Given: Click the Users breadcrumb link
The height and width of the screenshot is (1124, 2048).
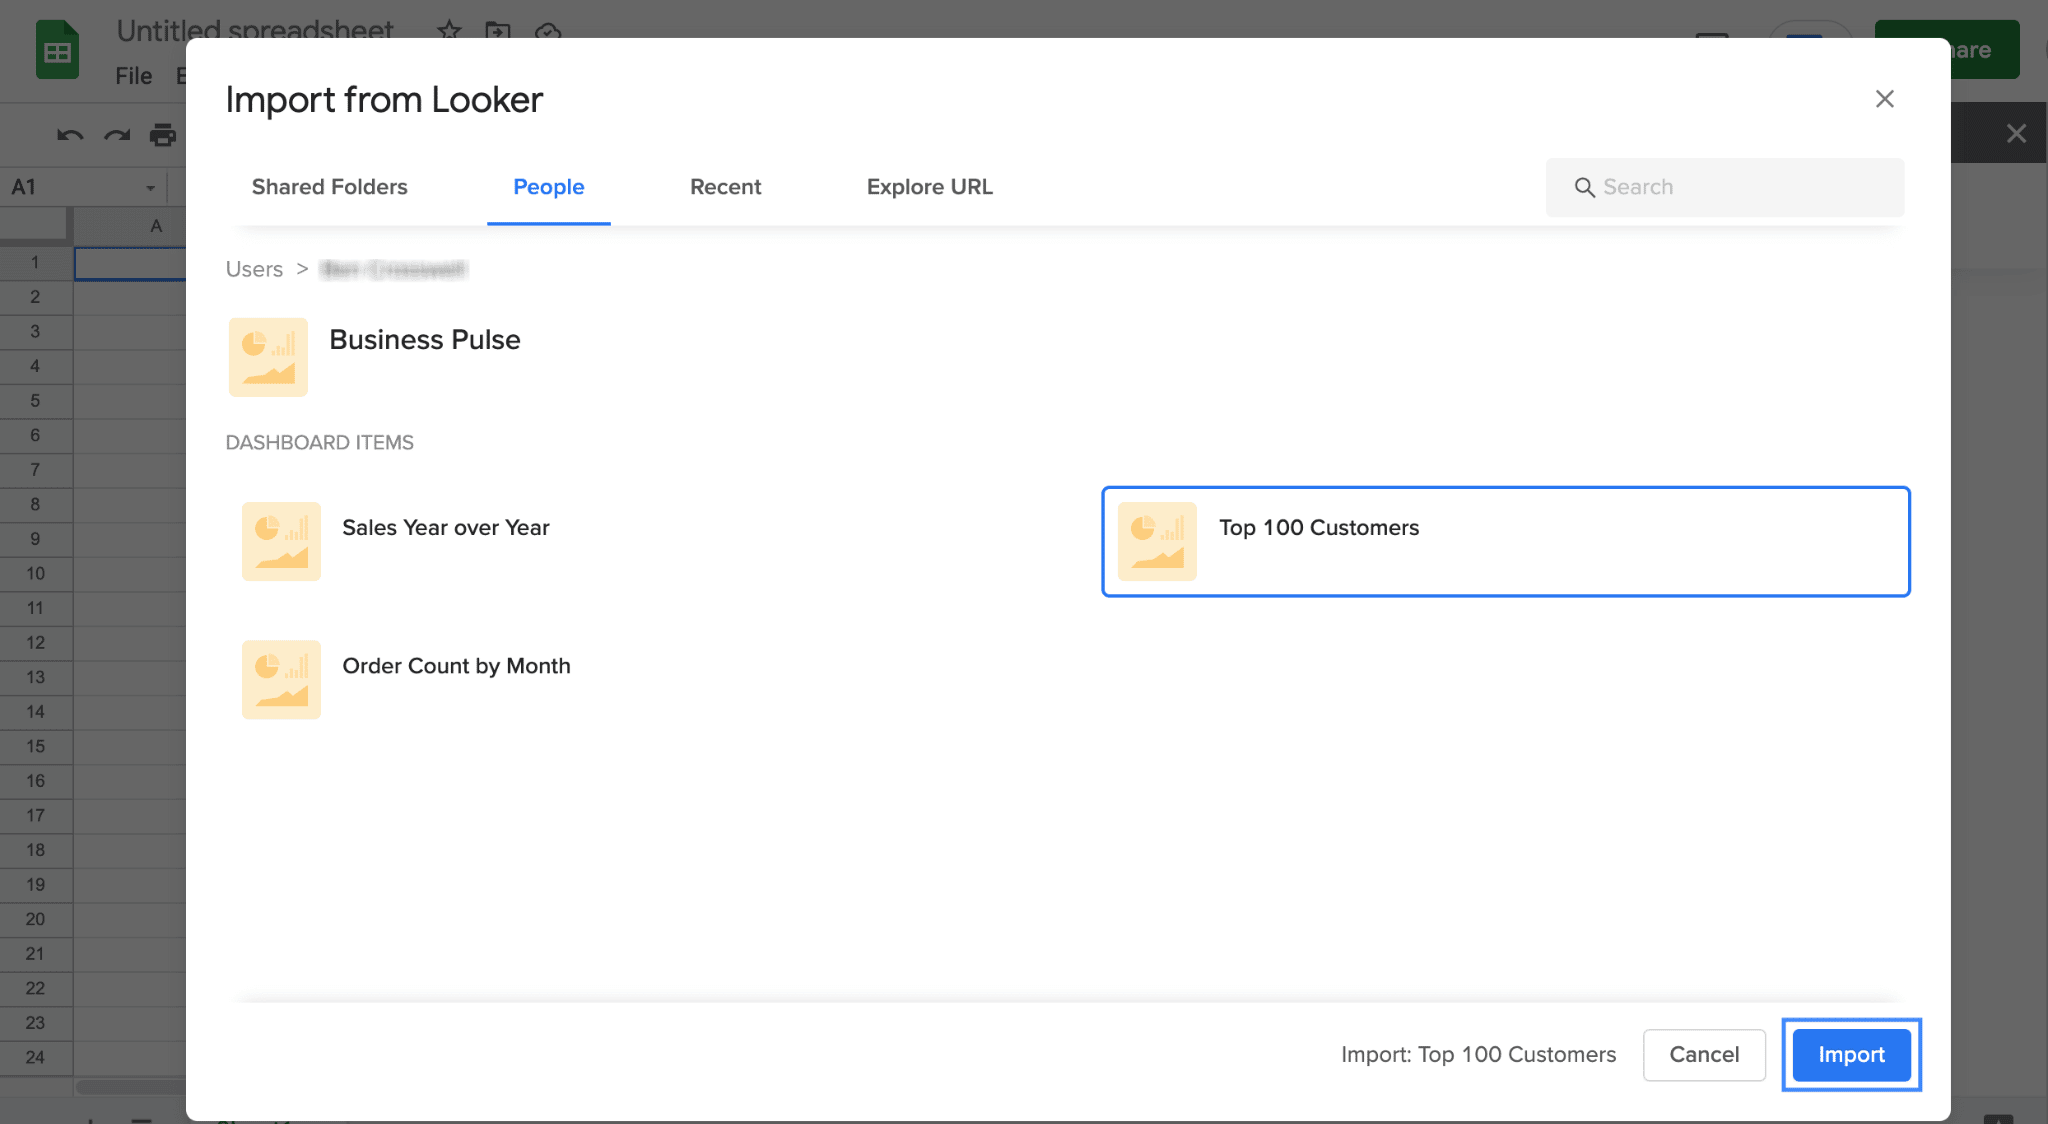Looking at the screenshot, I should point(254,269).
